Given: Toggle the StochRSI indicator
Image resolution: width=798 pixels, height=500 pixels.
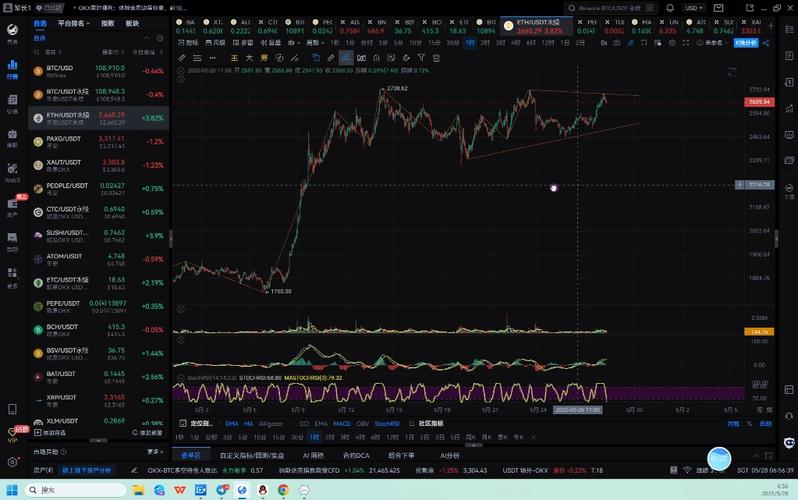Looking at the screenshot, I should [387, 424].
